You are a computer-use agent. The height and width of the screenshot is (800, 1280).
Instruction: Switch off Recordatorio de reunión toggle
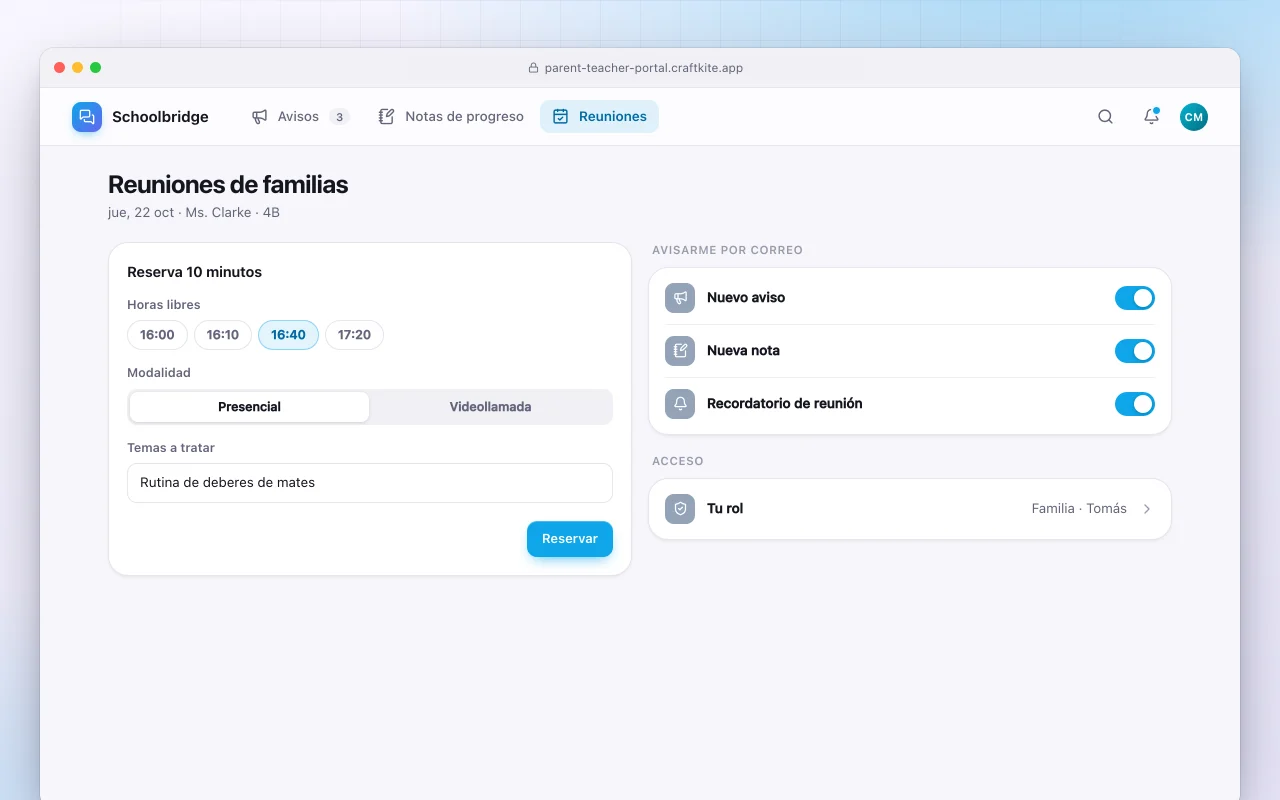coord(1135,404)
